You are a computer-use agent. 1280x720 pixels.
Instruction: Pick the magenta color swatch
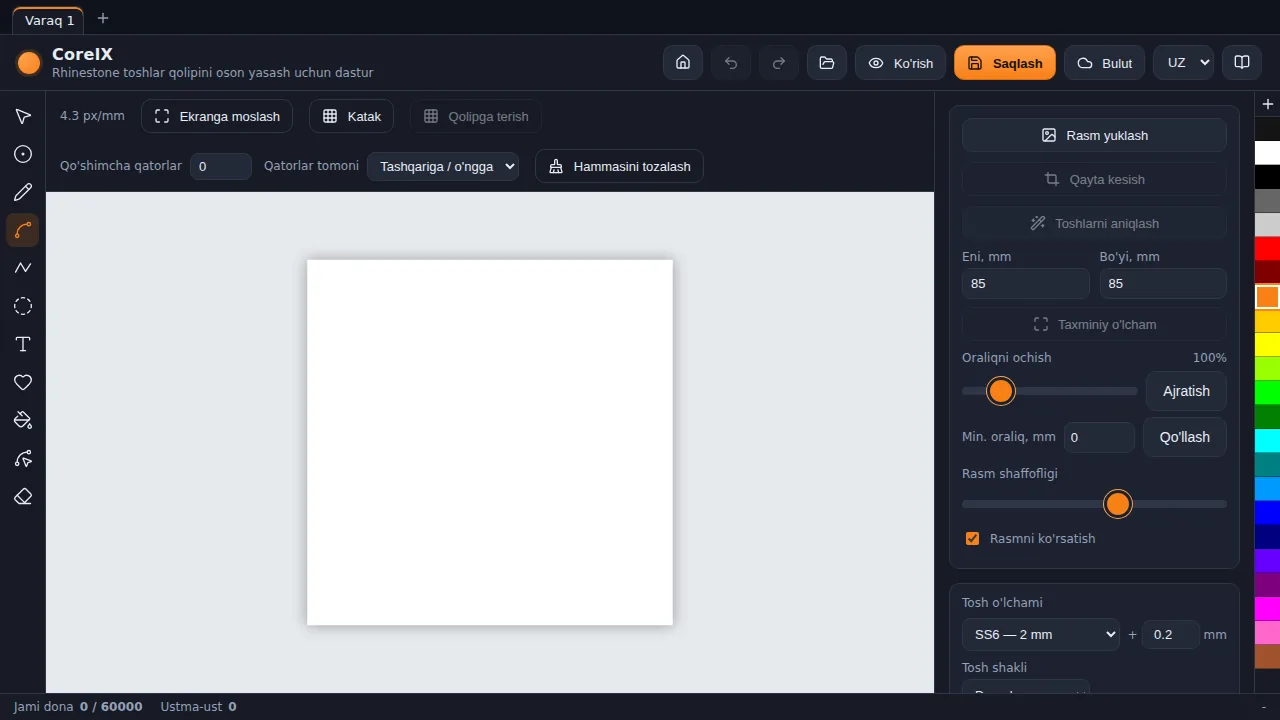(1267, 609)
